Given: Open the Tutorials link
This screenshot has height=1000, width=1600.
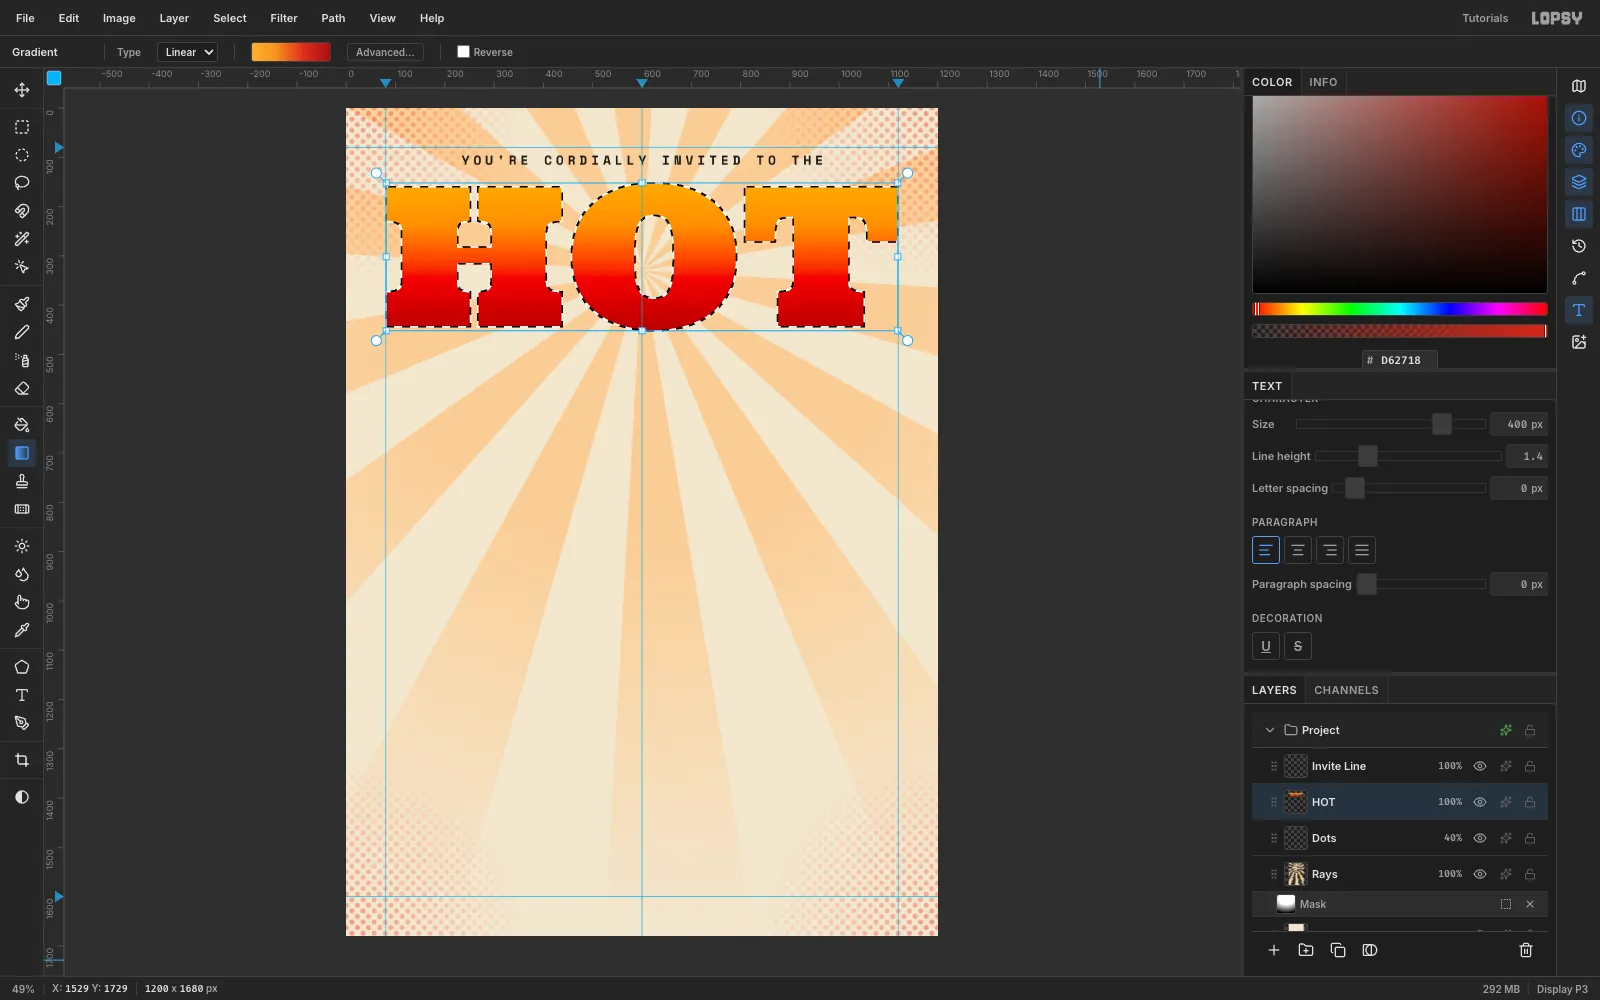Looking at the screenshot, I should (x=1485, y=18).
